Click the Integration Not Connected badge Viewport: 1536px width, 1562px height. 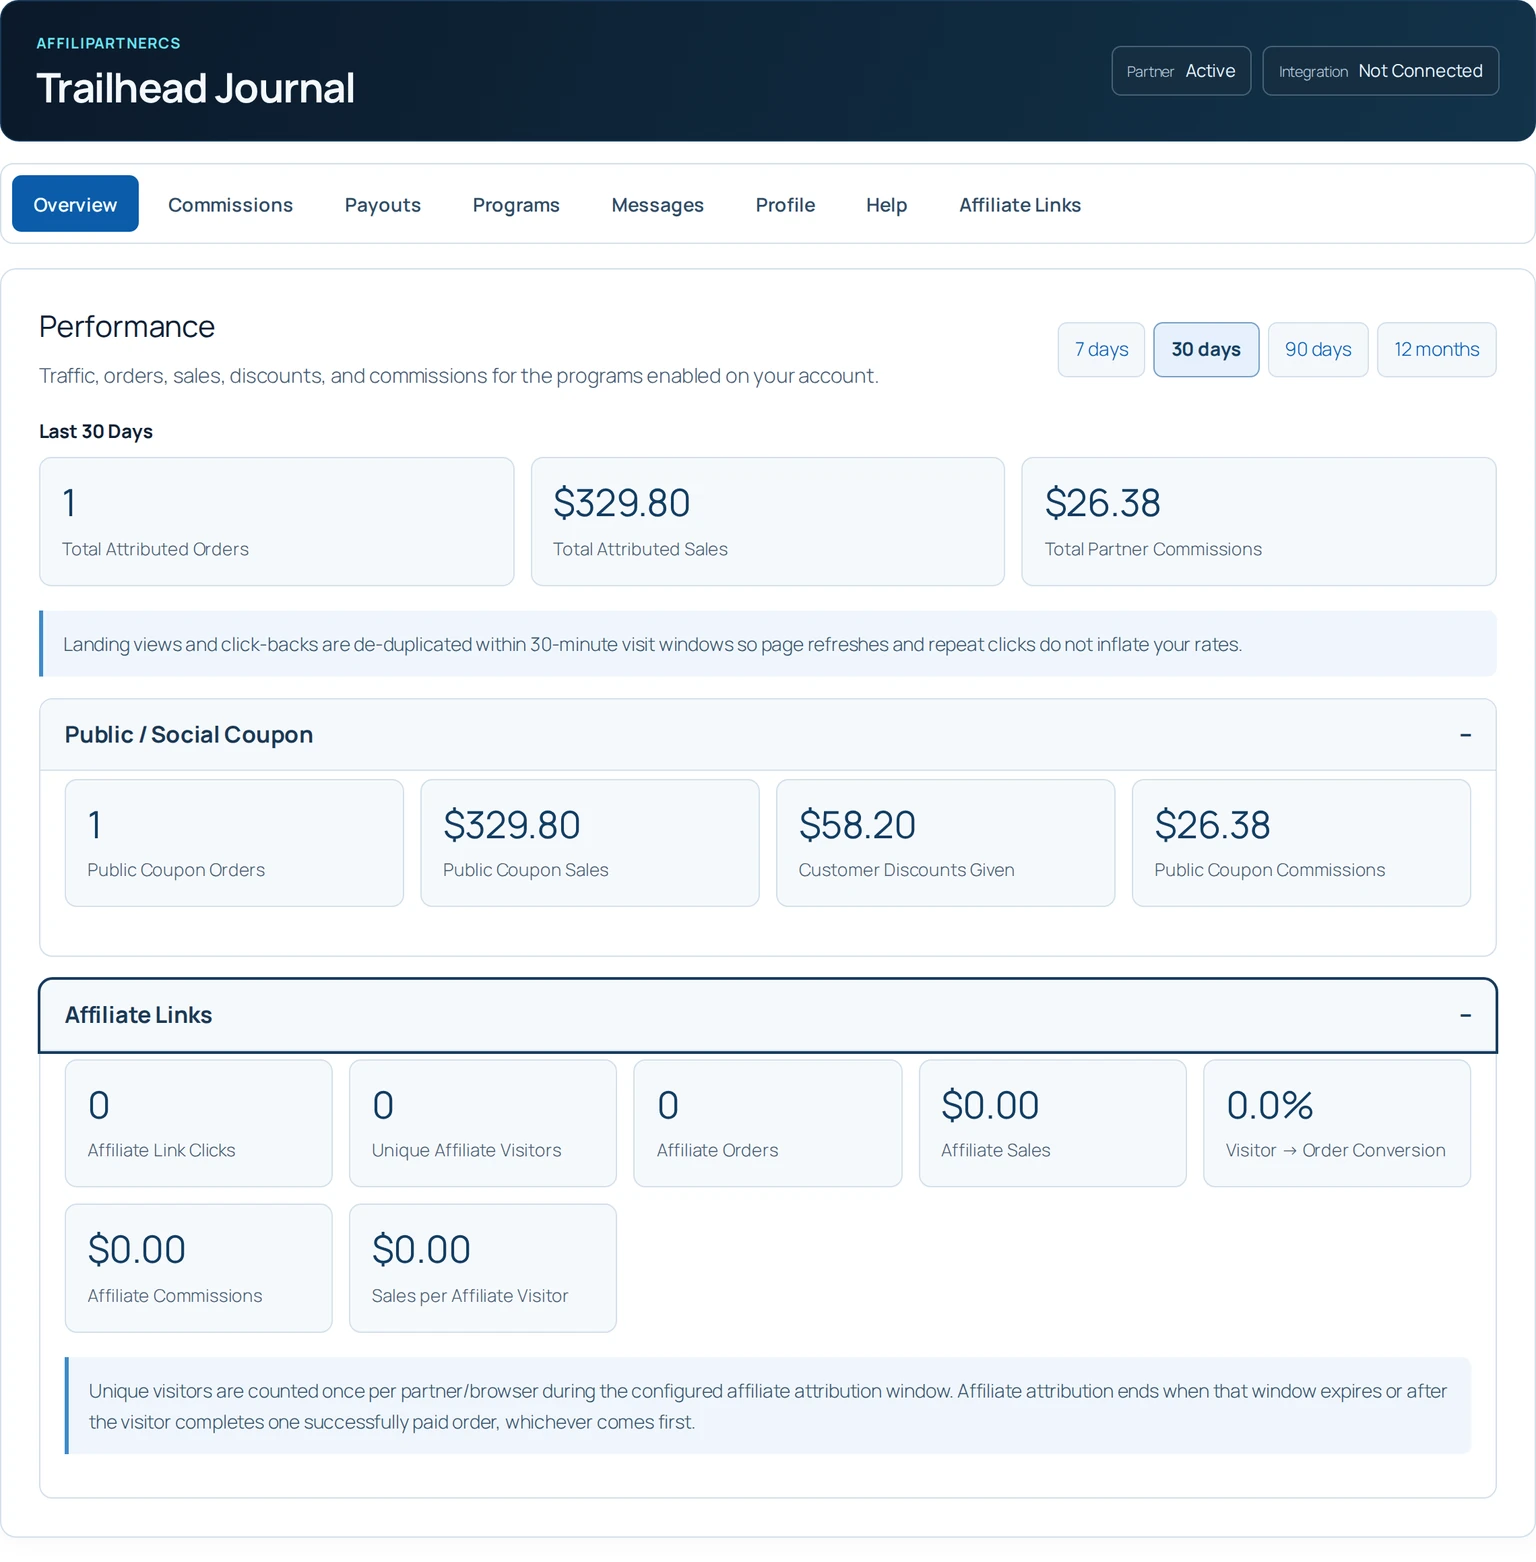coord(1380,71)
